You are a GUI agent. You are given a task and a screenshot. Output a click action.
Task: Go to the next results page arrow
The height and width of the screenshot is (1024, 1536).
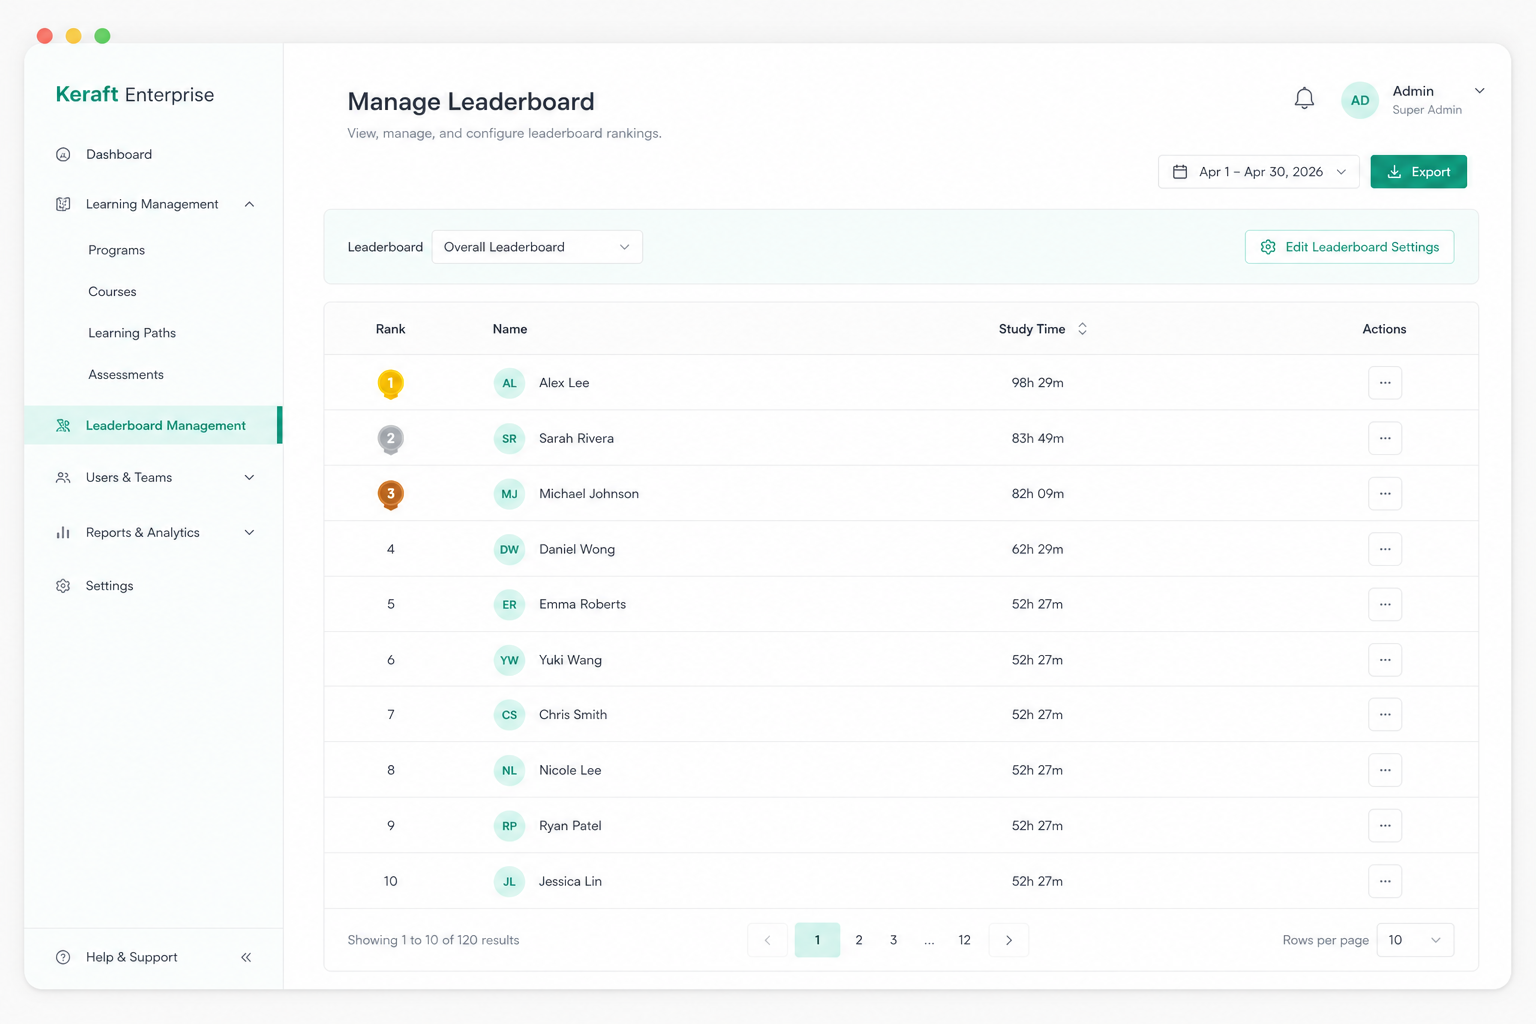point(1009,940)
